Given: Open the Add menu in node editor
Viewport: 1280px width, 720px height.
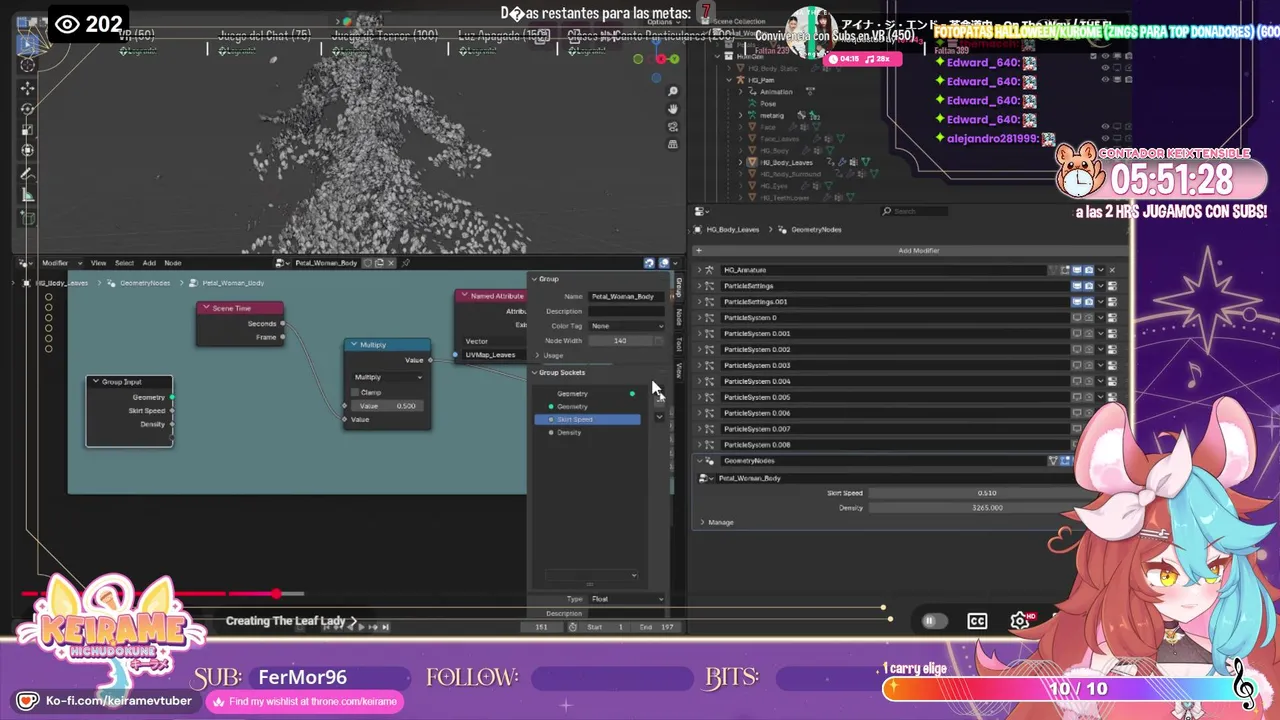Looking at the screenshot, I should (149, 263).
